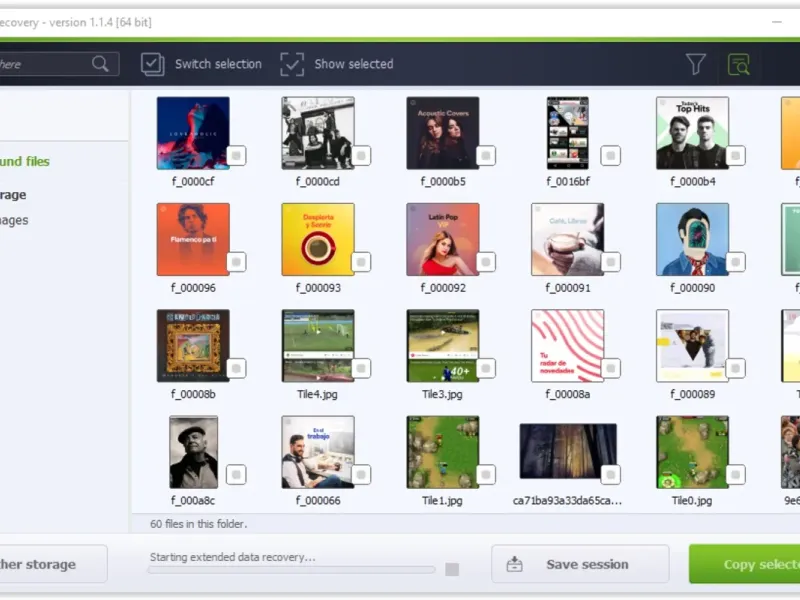
Task: Click the Tile3.jpg file name
Action: (442, 394)
